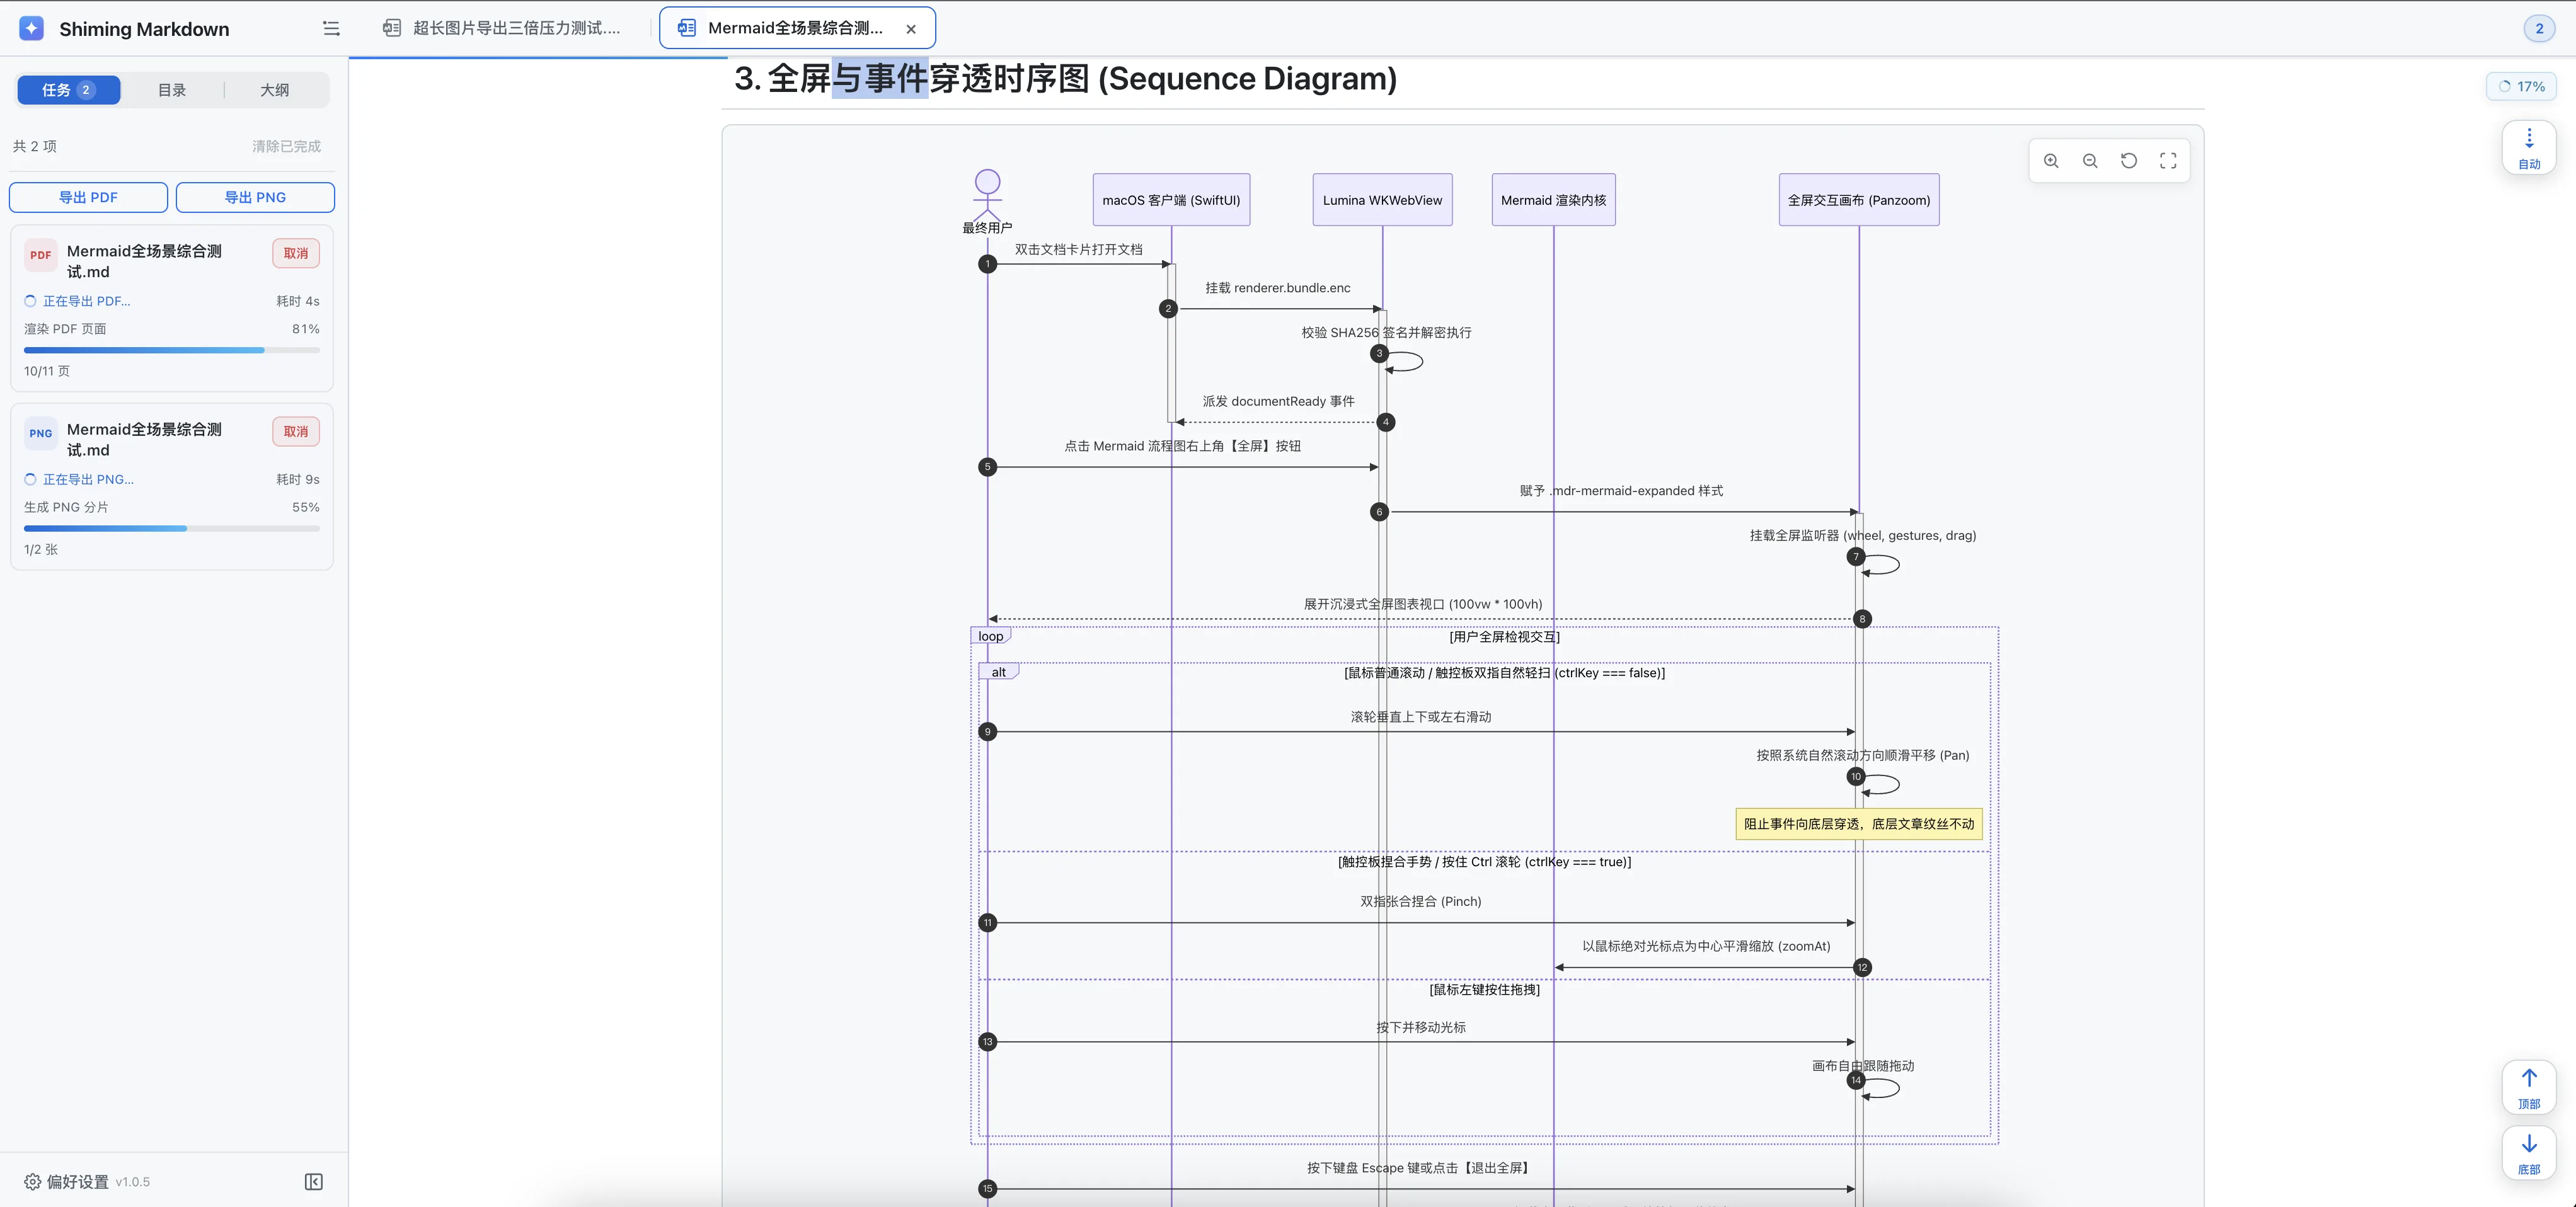Click the 自动 outline mode button

(x=2529, y=148)
